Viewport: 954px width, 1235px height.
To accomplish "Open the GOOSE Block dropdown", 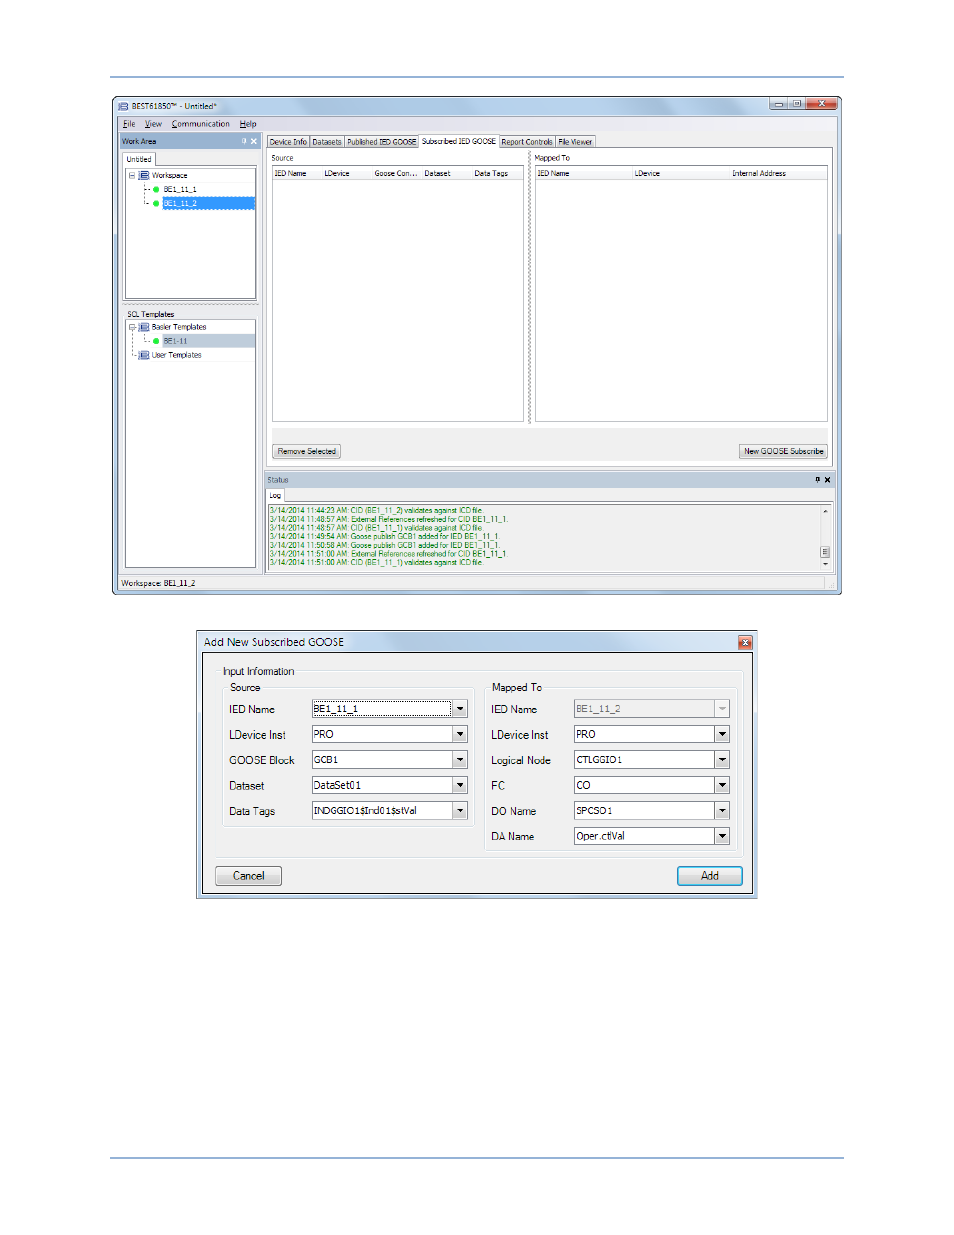I will 460,760.
